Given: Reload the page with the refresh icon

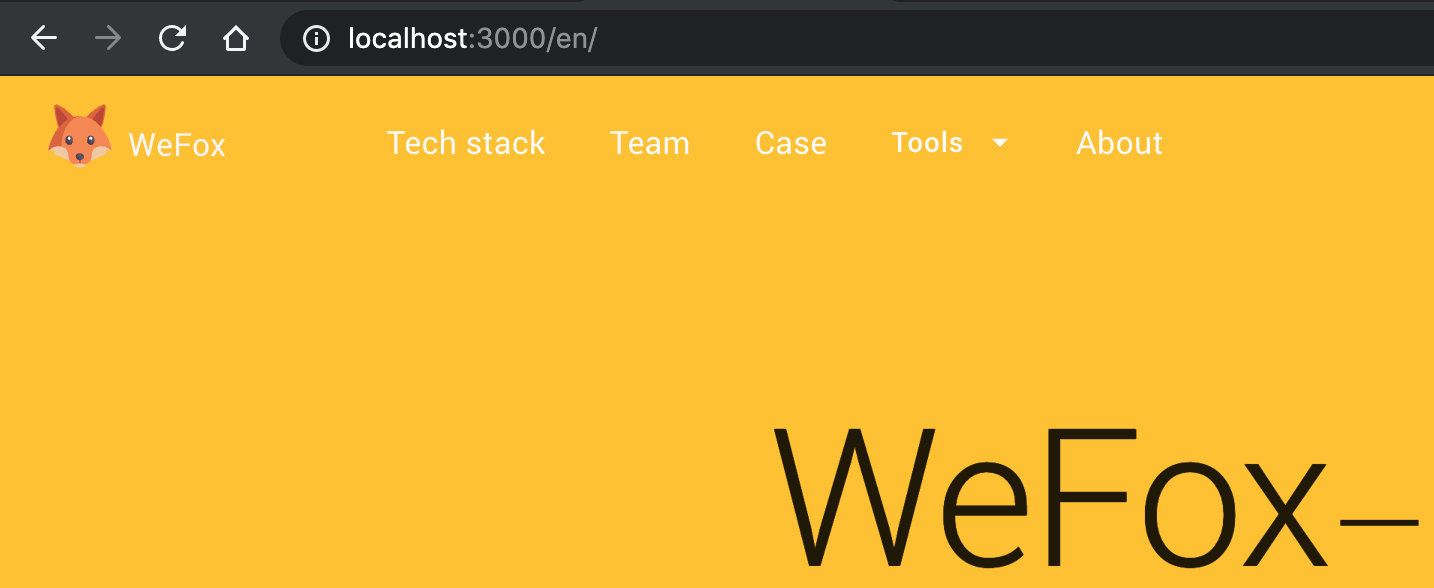Looking at the screenshot, I should pos(172,39).
